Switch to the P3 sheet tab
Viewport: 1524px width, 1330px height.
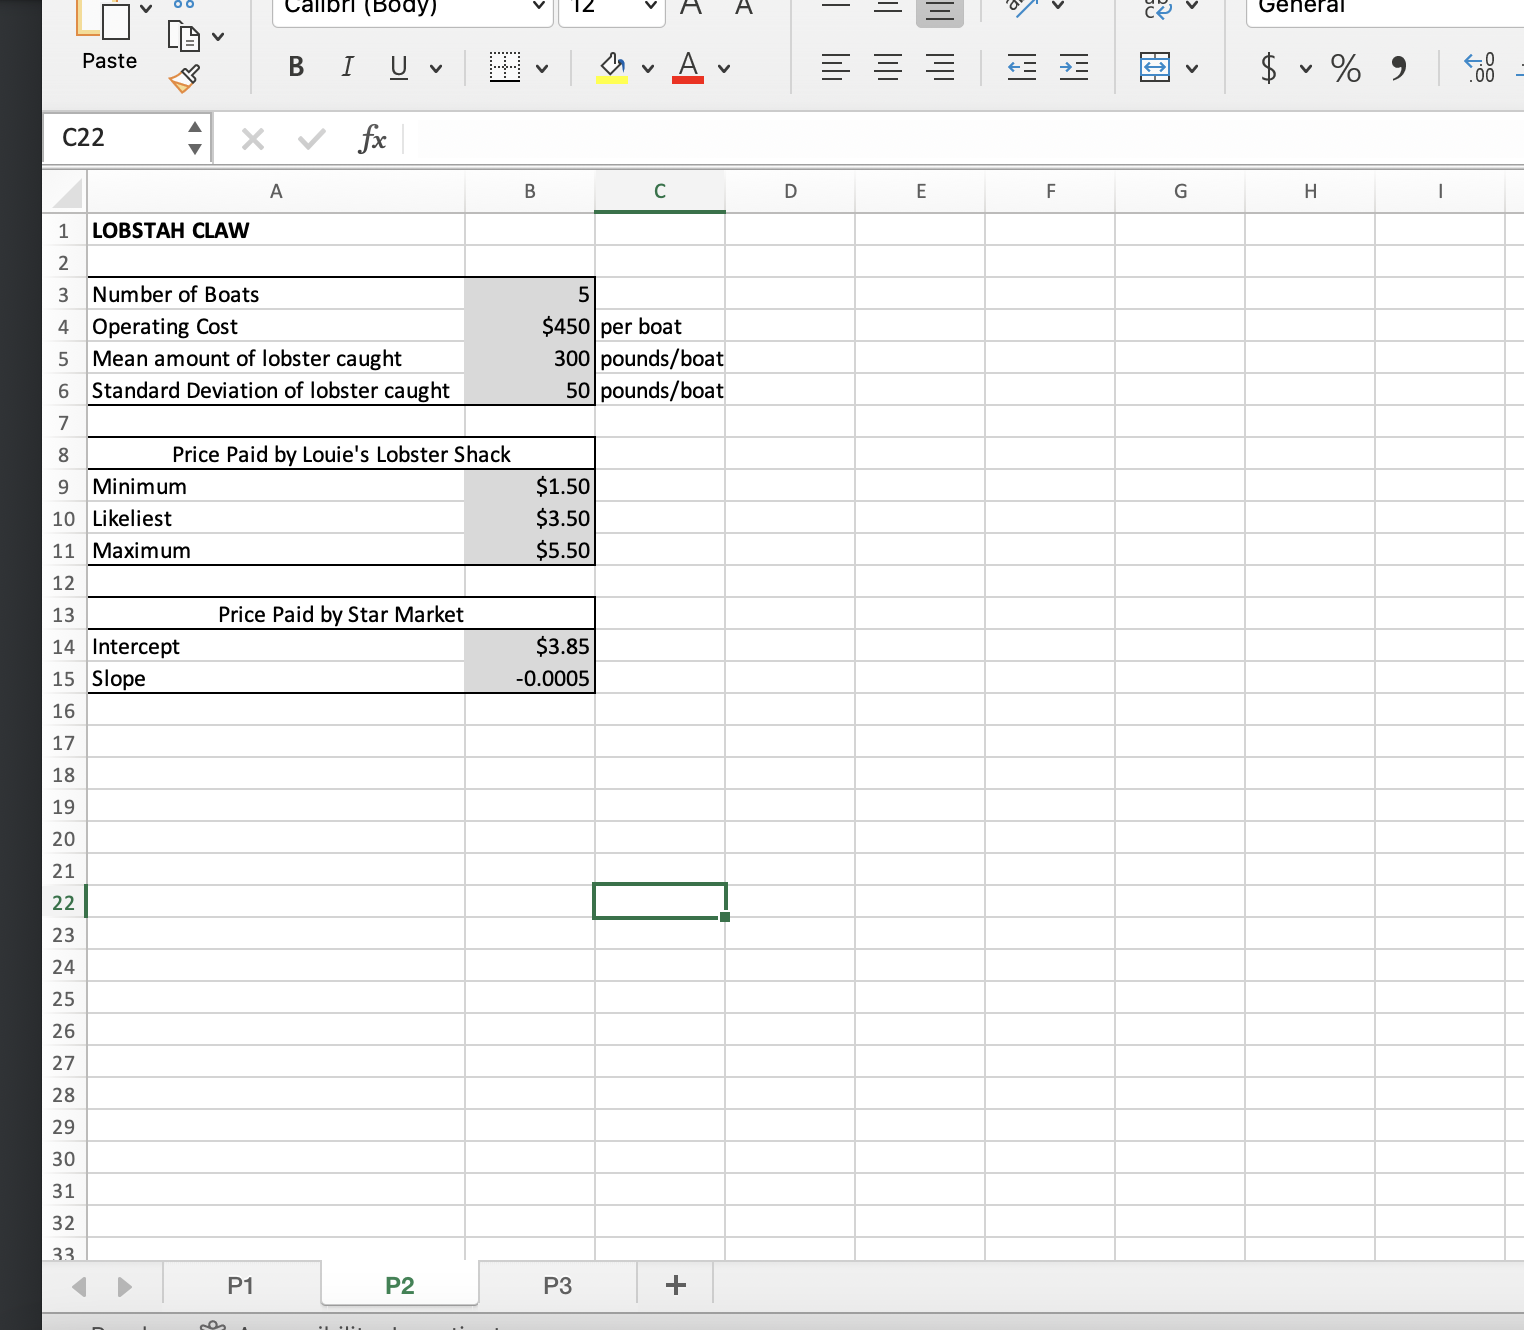click(558, 1285)
